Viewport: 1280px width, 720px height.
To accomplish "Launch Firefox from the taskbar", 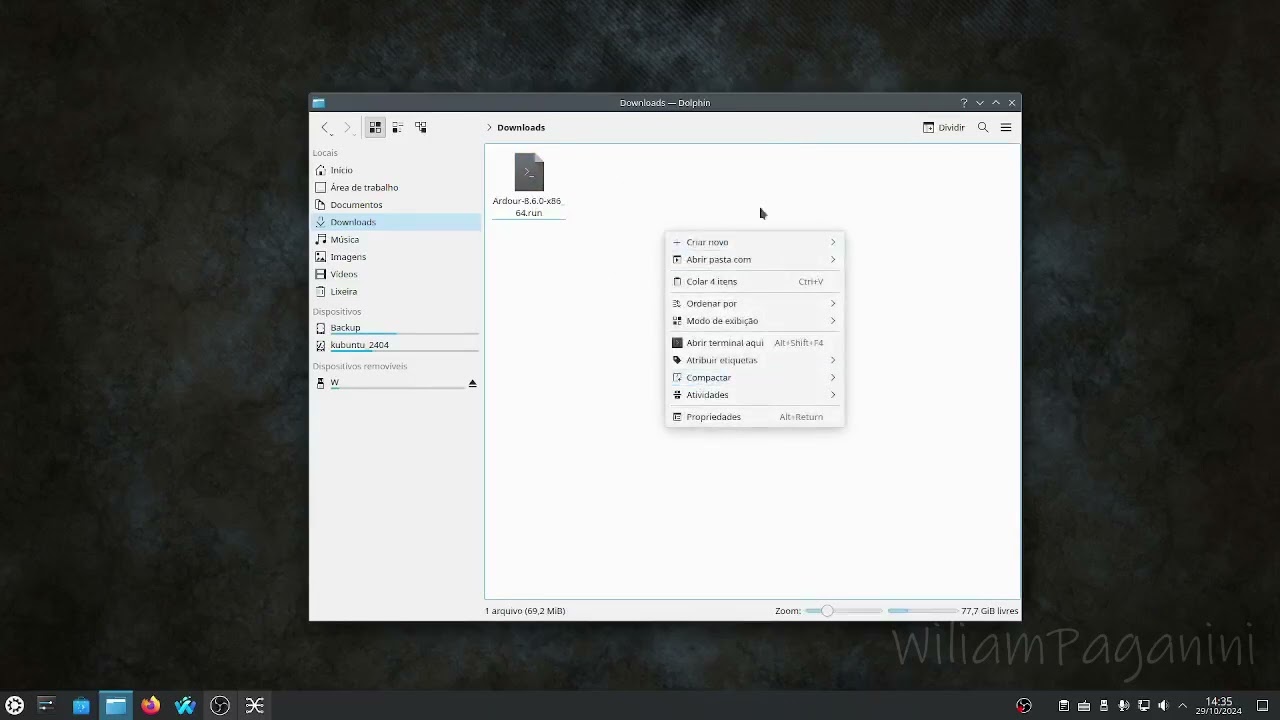I will (150, 706).
